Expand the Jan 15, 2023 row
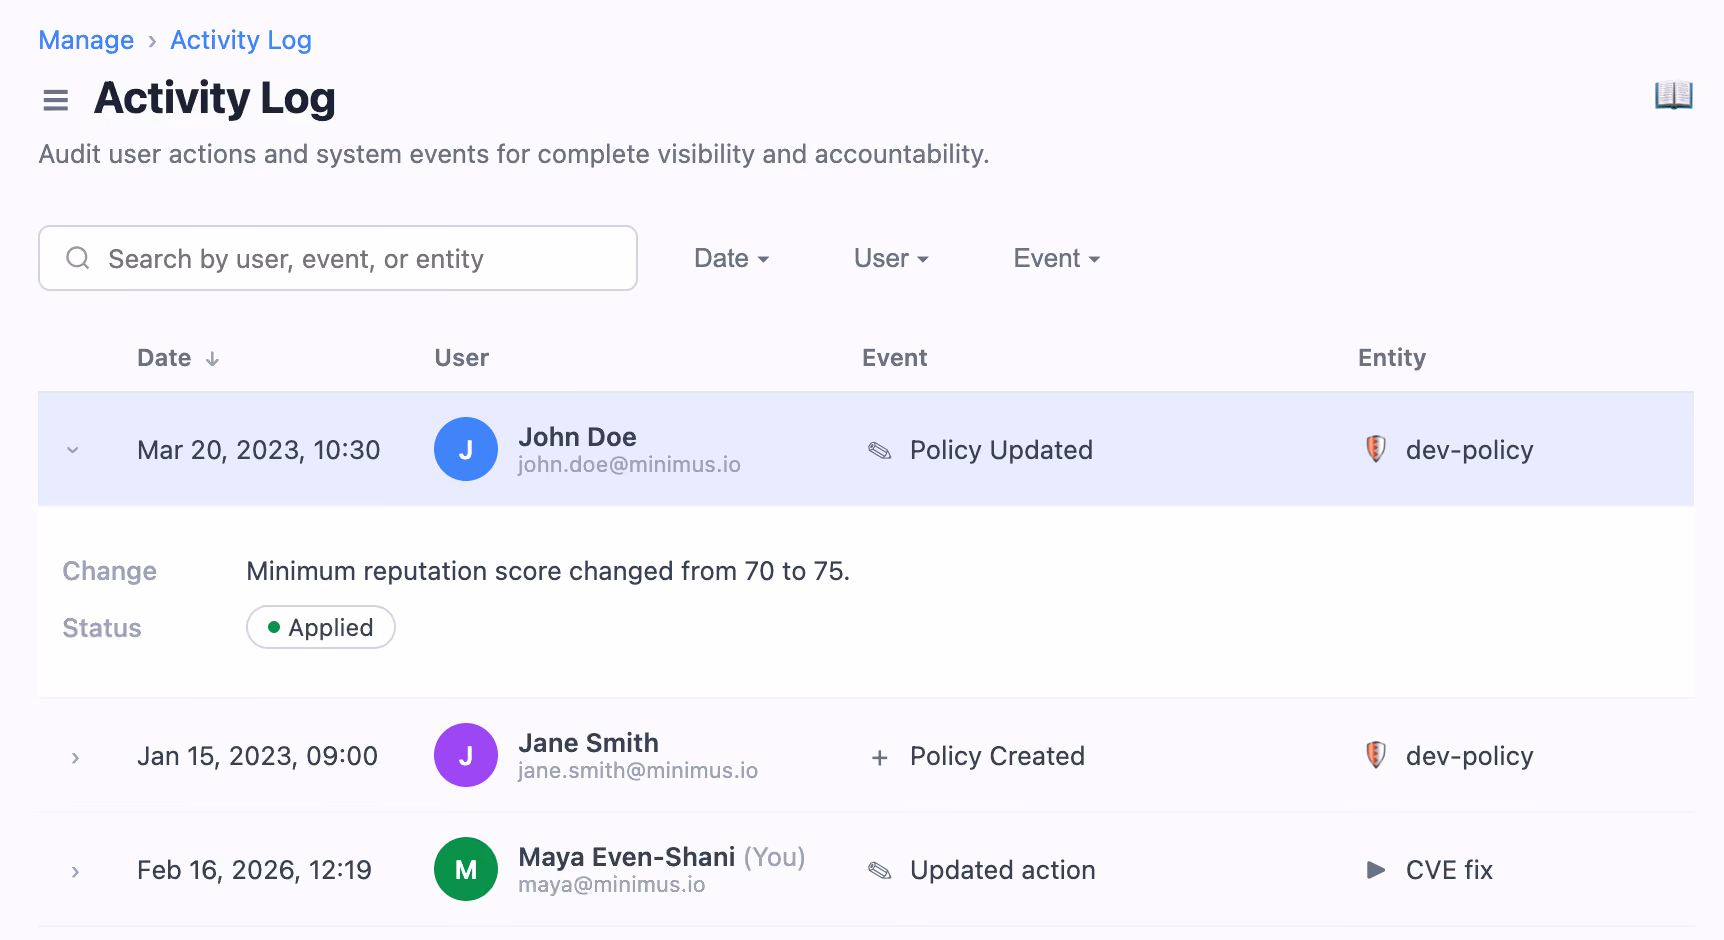 (75, 758)
